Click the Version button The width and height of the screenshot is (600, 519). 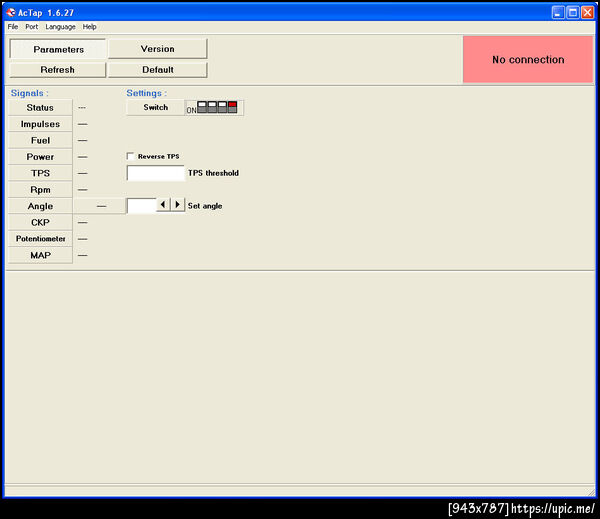(x=158, y=49)
